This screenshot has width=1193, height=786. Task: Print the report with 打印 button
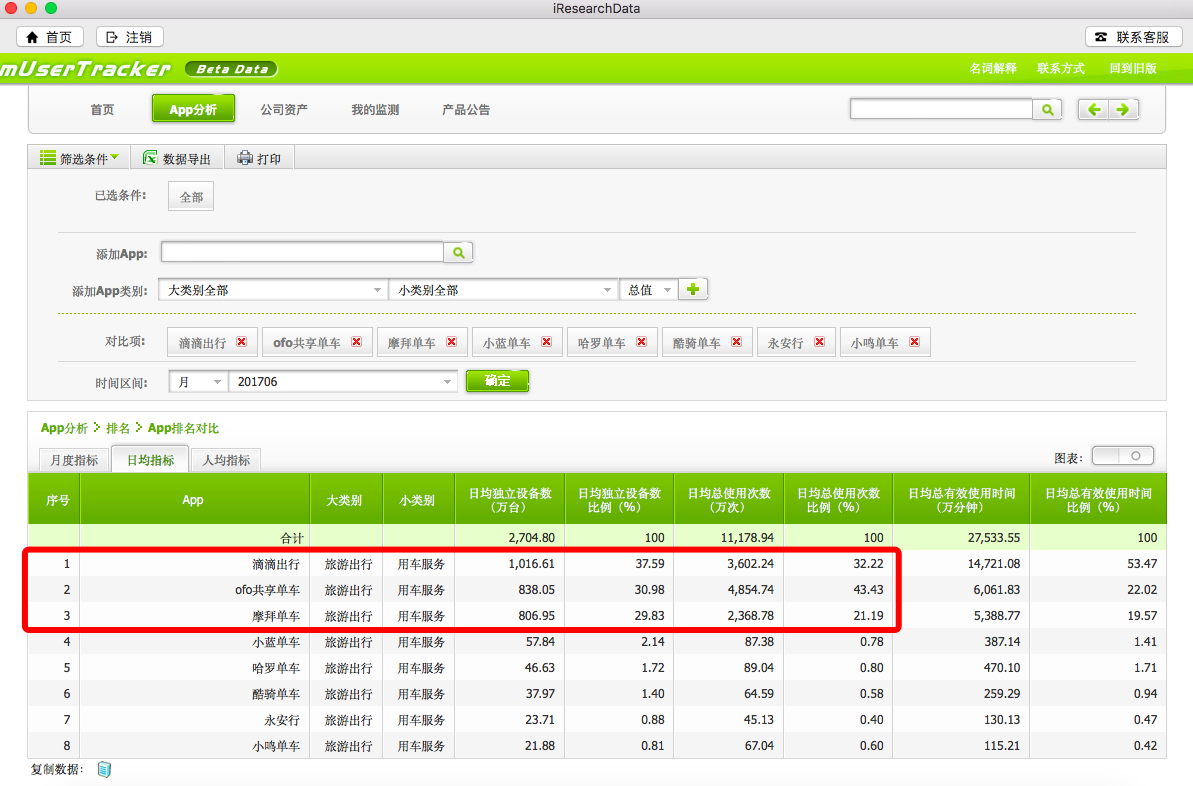coord(259,158)
